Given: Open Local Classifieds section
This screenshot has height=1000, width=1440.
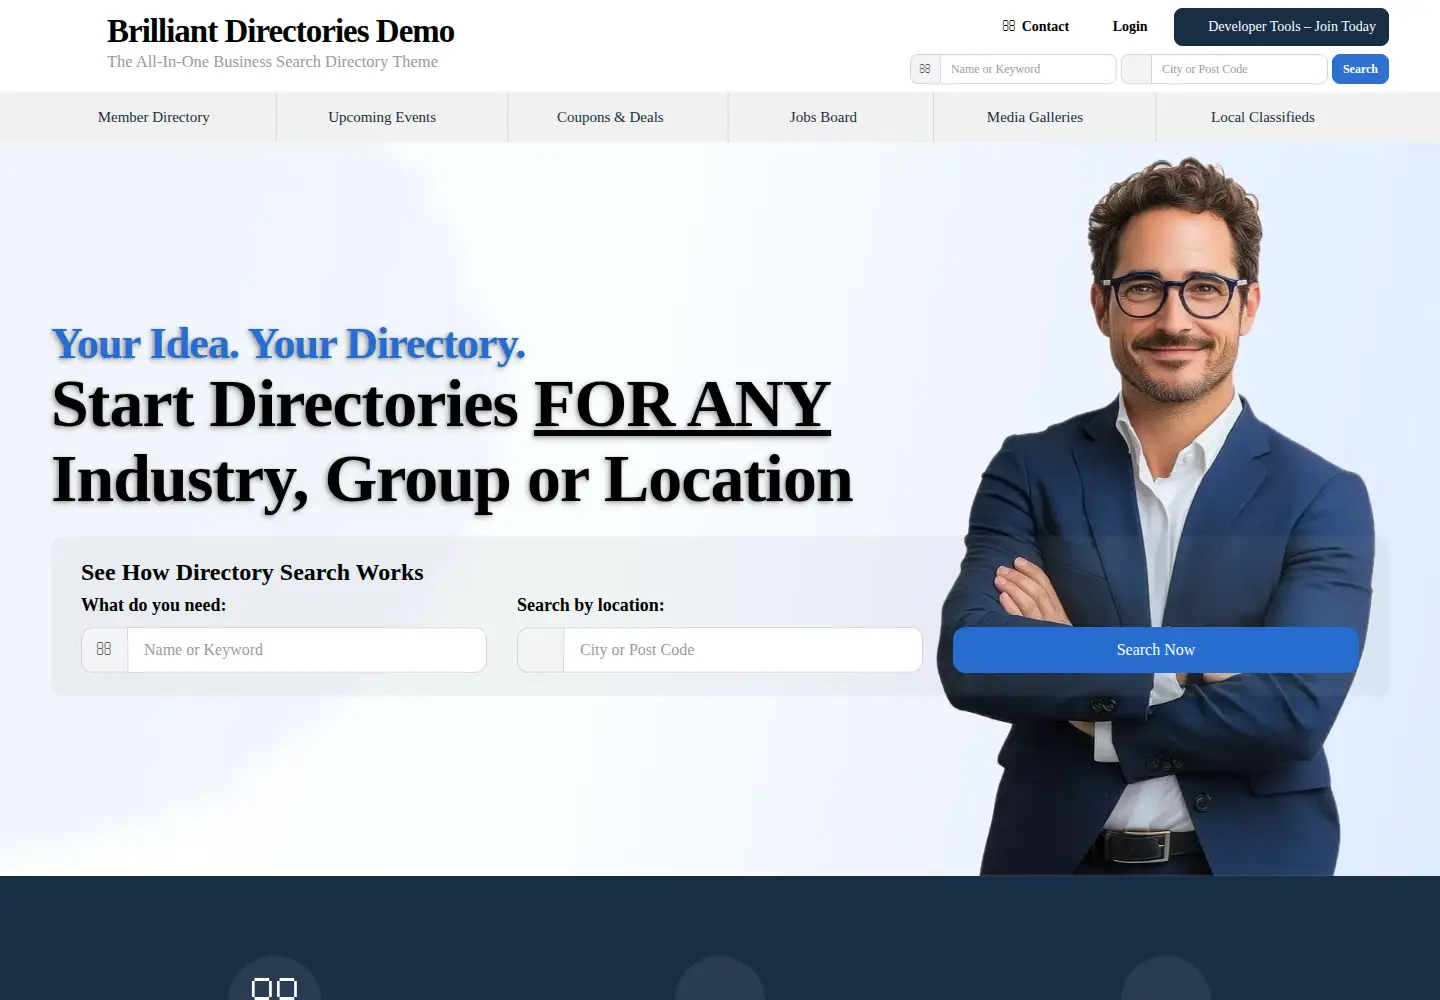Looking at the screenshot, I should click(x=1263, y=117).
